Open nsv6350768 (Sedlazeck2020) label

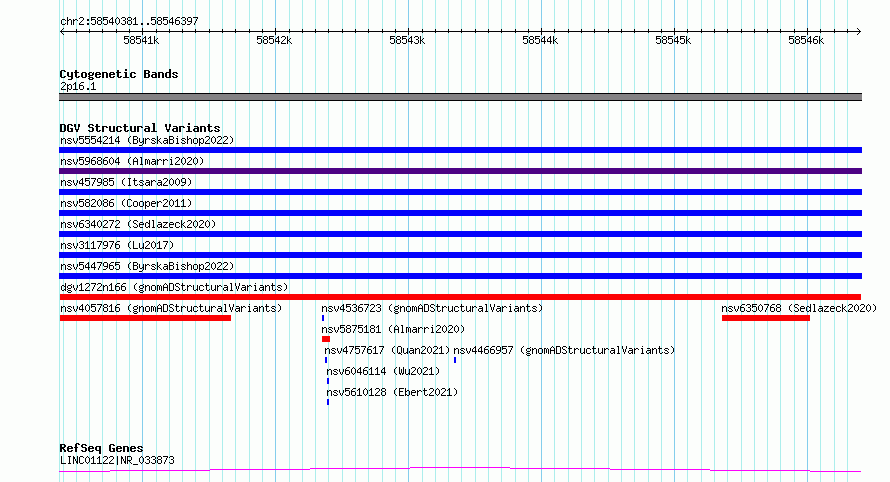799,308
